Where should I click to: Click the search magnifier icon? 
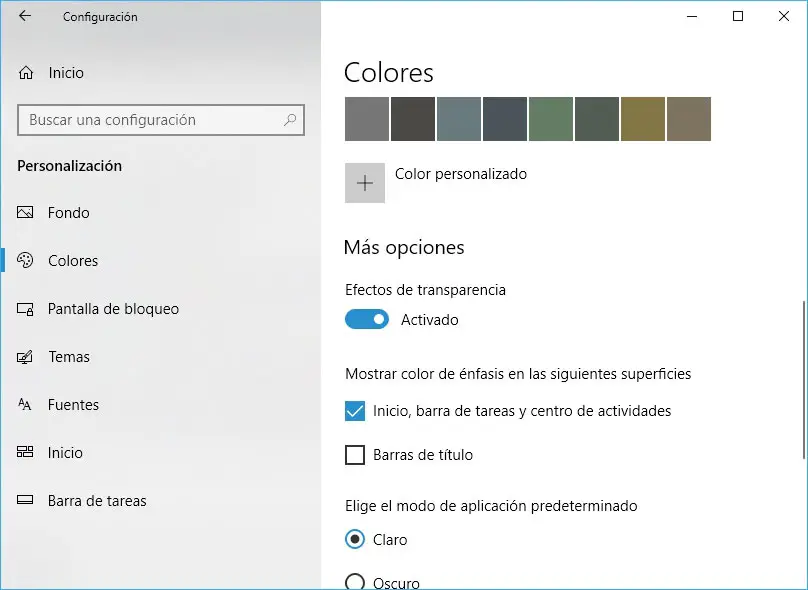pos(290,120)
